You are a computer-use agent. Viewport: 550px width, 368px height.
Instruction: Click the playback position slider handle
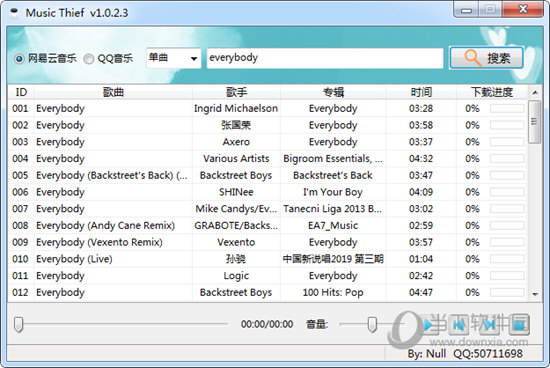point(19,324)
